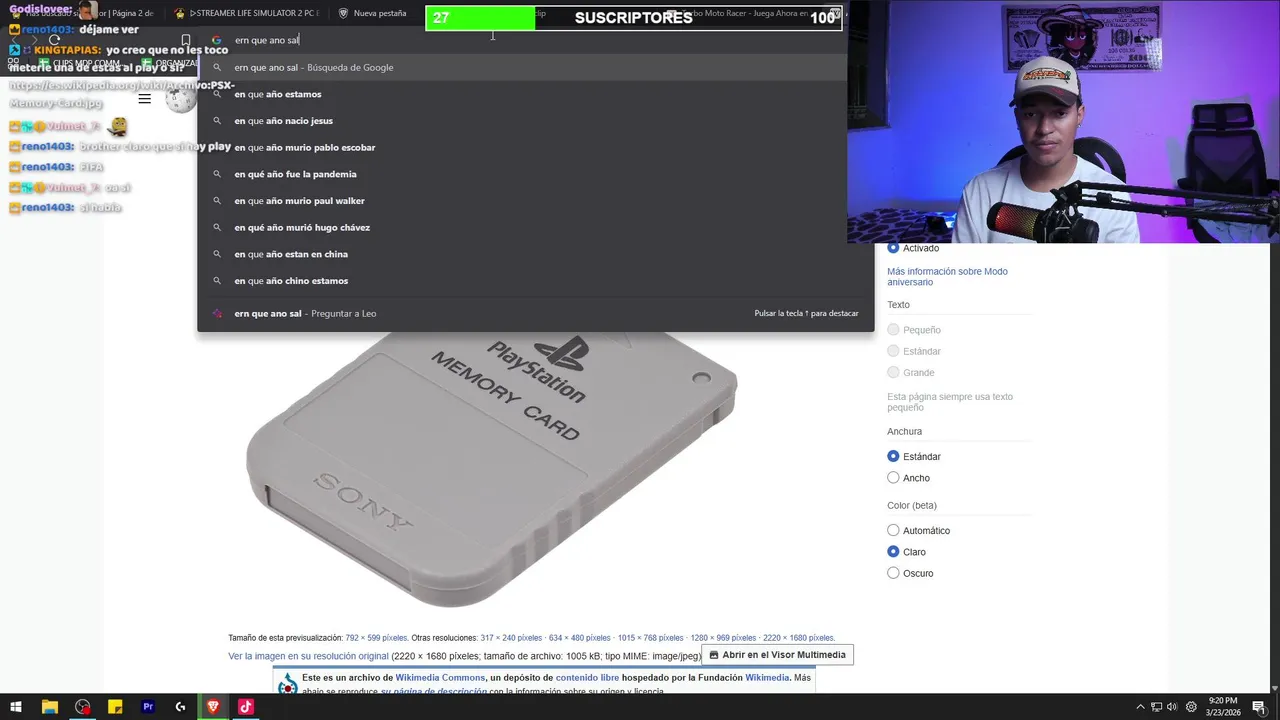The image size is (1280, 720).
Task: Open the volume tray icon
Action: coord(1172,707)
